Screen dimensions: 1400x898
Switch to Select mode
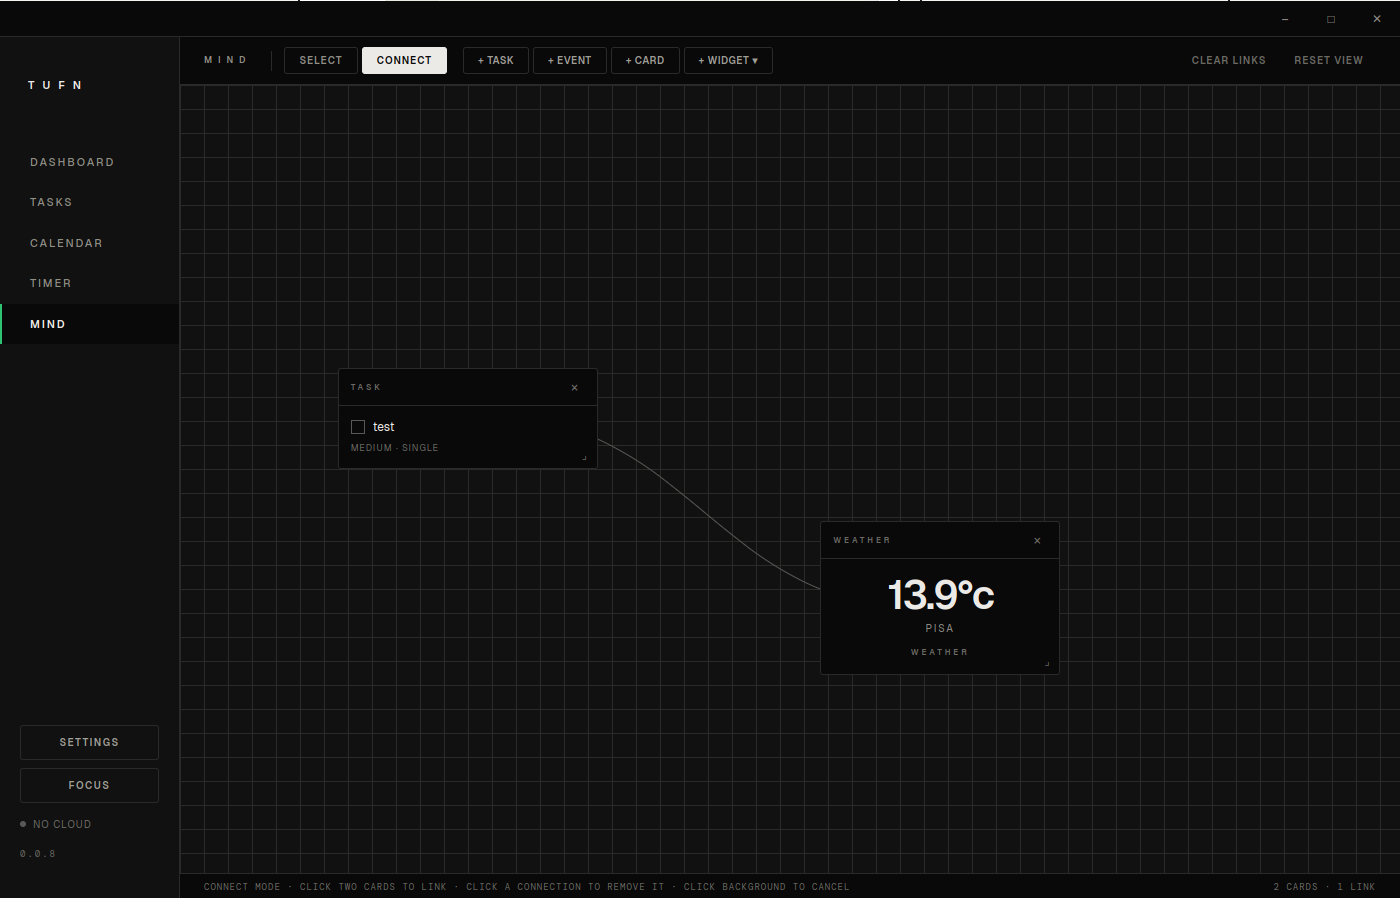click(320, 60)
